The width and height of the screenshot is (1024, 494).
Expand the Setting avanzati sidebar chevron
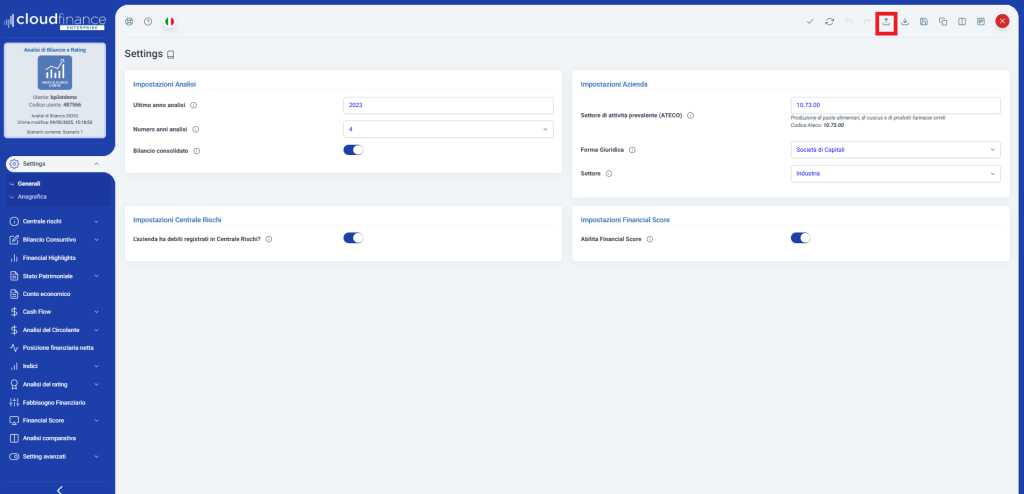(97, 456)
